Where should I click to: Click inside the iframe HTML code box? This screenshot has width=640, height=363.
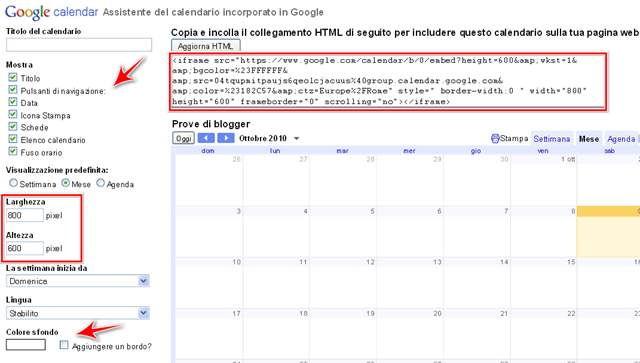(x=388, y=81)
